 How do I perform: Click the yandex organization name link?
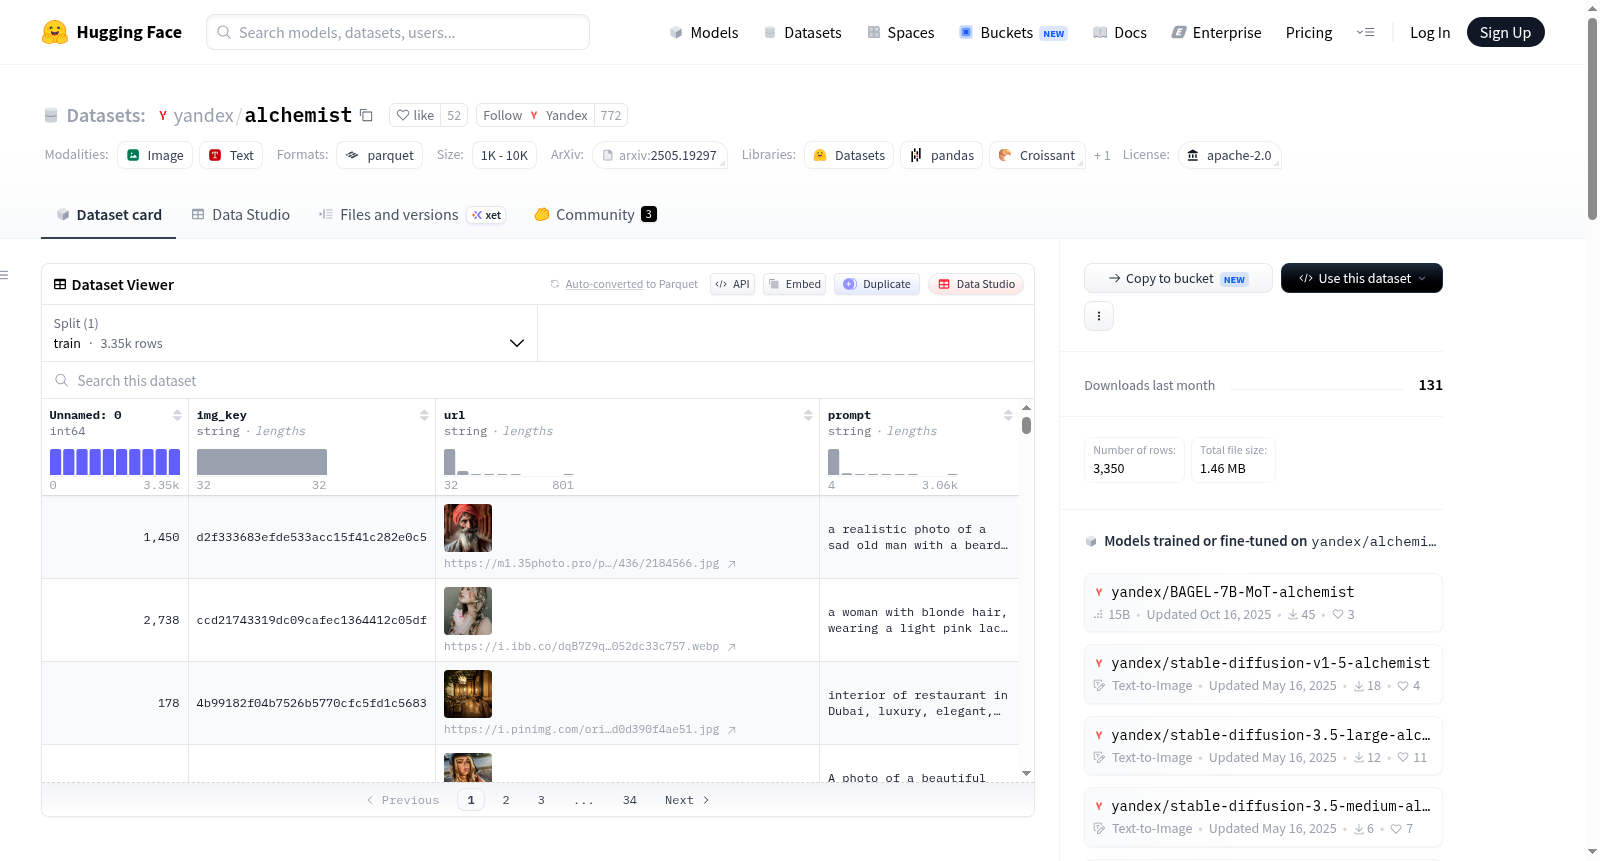[203, 115]
